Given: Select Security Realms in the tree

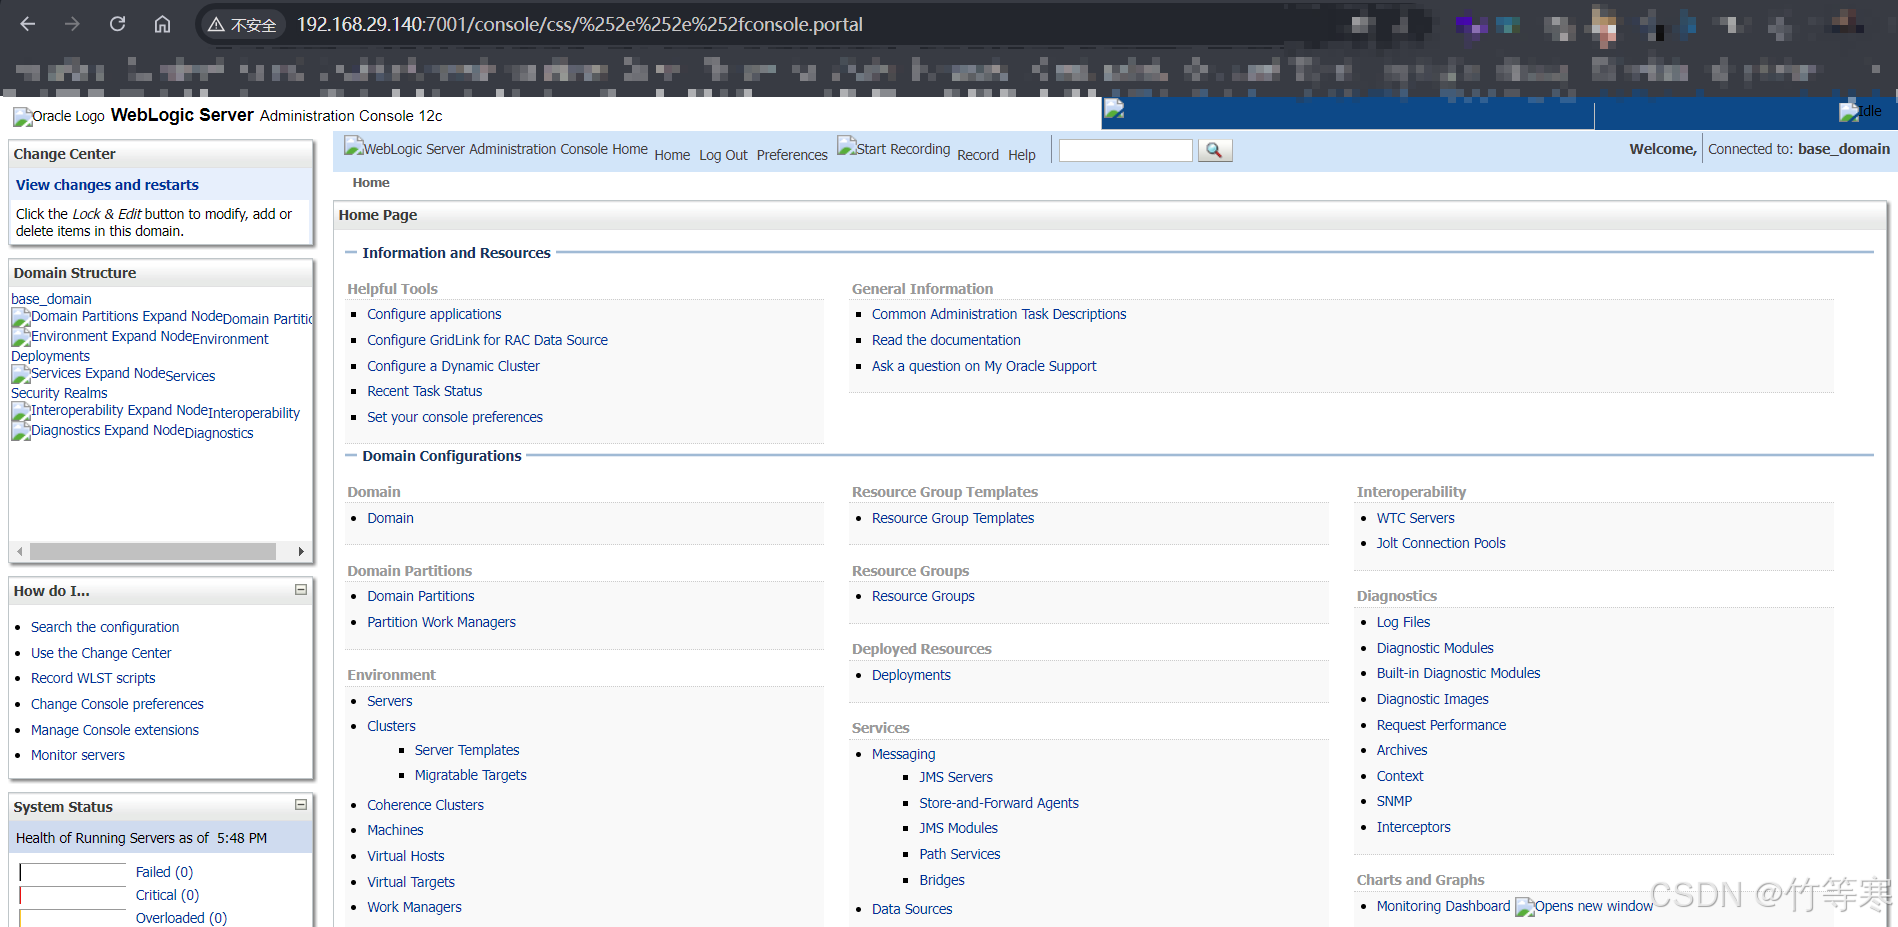Looking at the screenshot, I should (x=59, y=393).
